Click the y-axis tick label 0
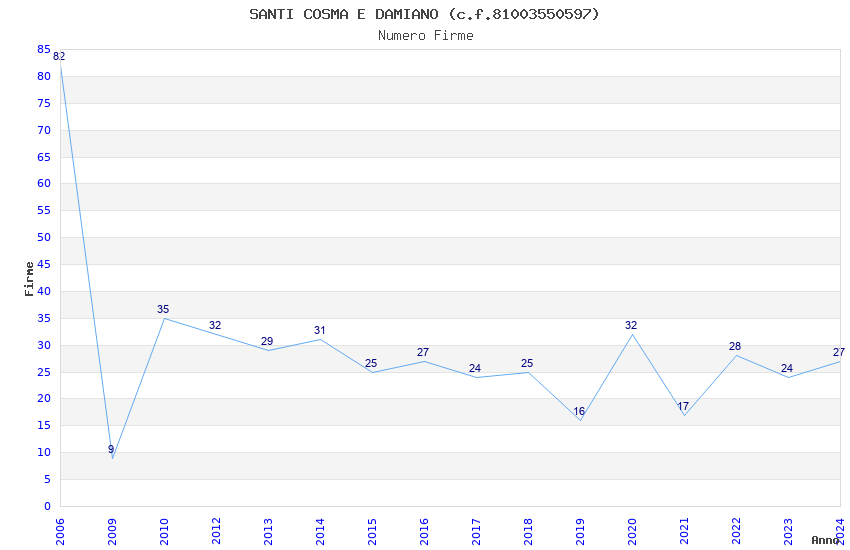850x550 pixels. (x=47, y=507)
